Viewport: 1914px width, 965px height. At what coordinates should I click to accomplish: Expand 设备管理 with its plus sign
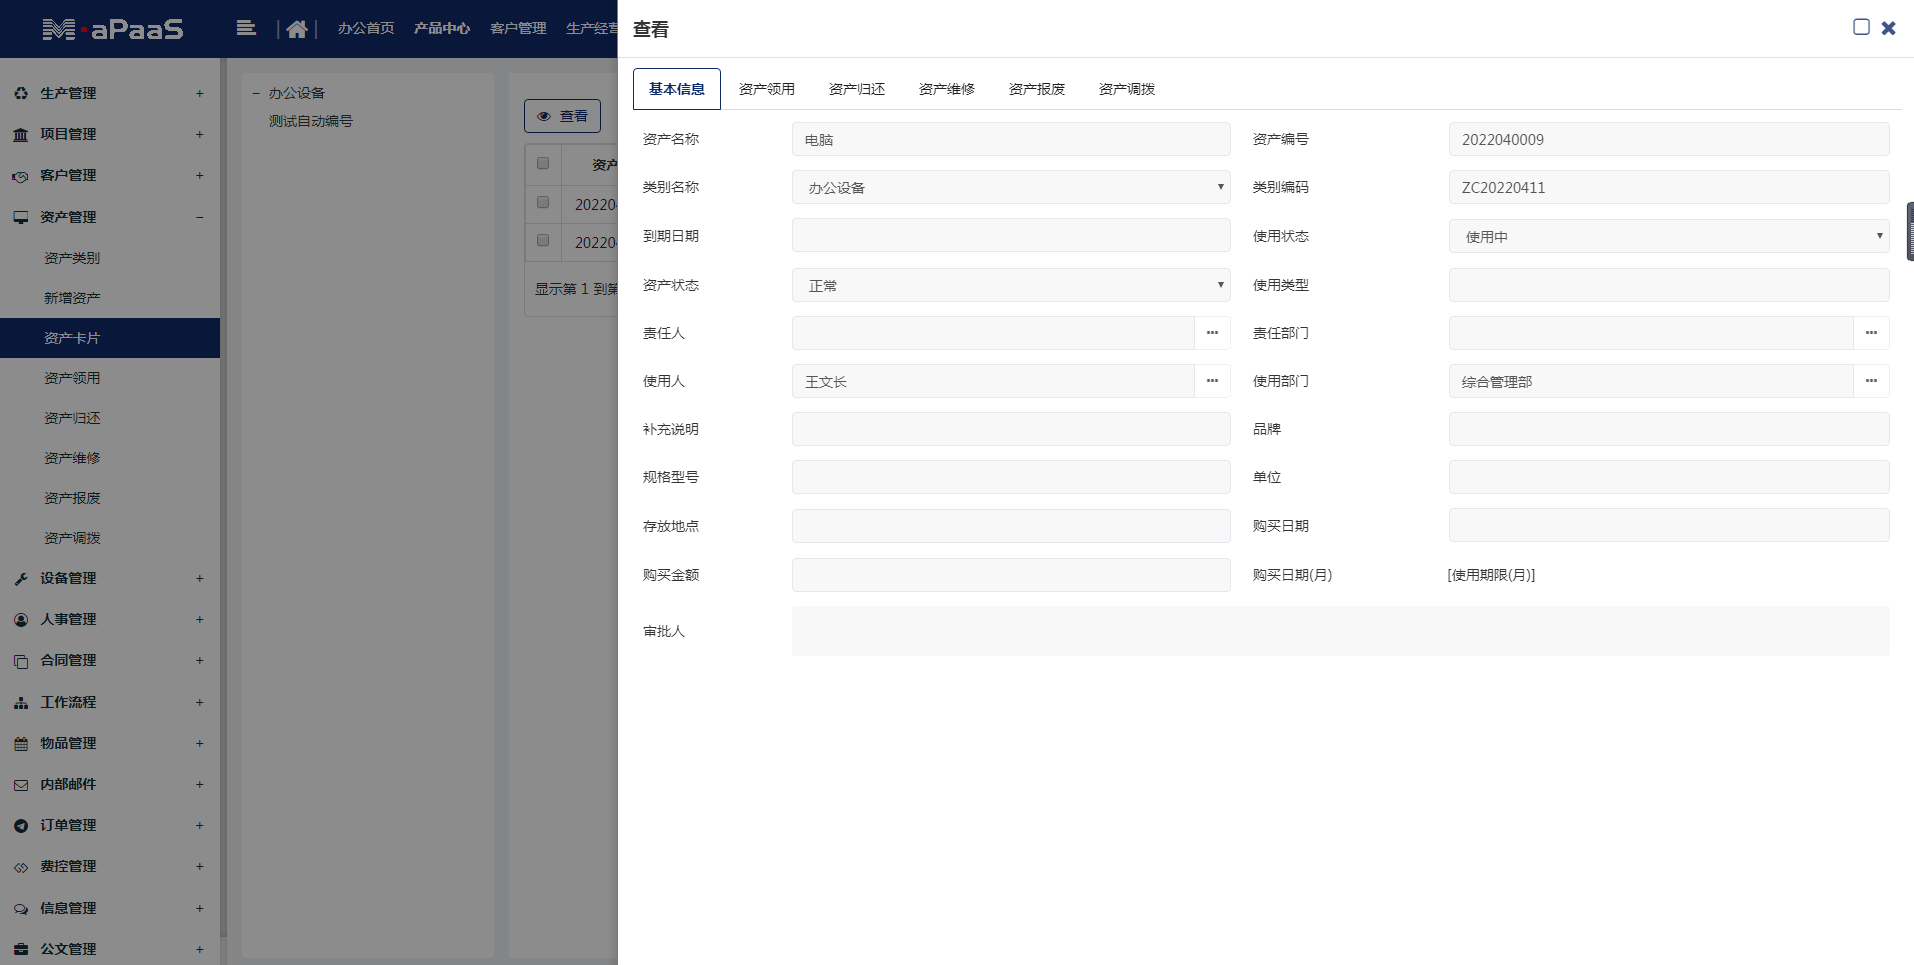(x=199, y=579)
